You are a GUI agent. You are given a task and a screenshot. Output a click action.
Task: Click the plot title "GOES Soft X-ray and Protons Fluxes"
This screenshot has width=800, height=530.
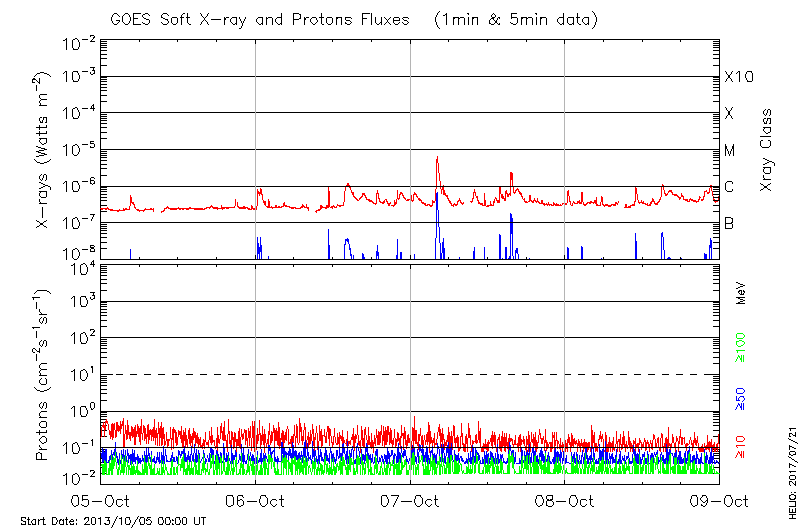pos(271,20)
